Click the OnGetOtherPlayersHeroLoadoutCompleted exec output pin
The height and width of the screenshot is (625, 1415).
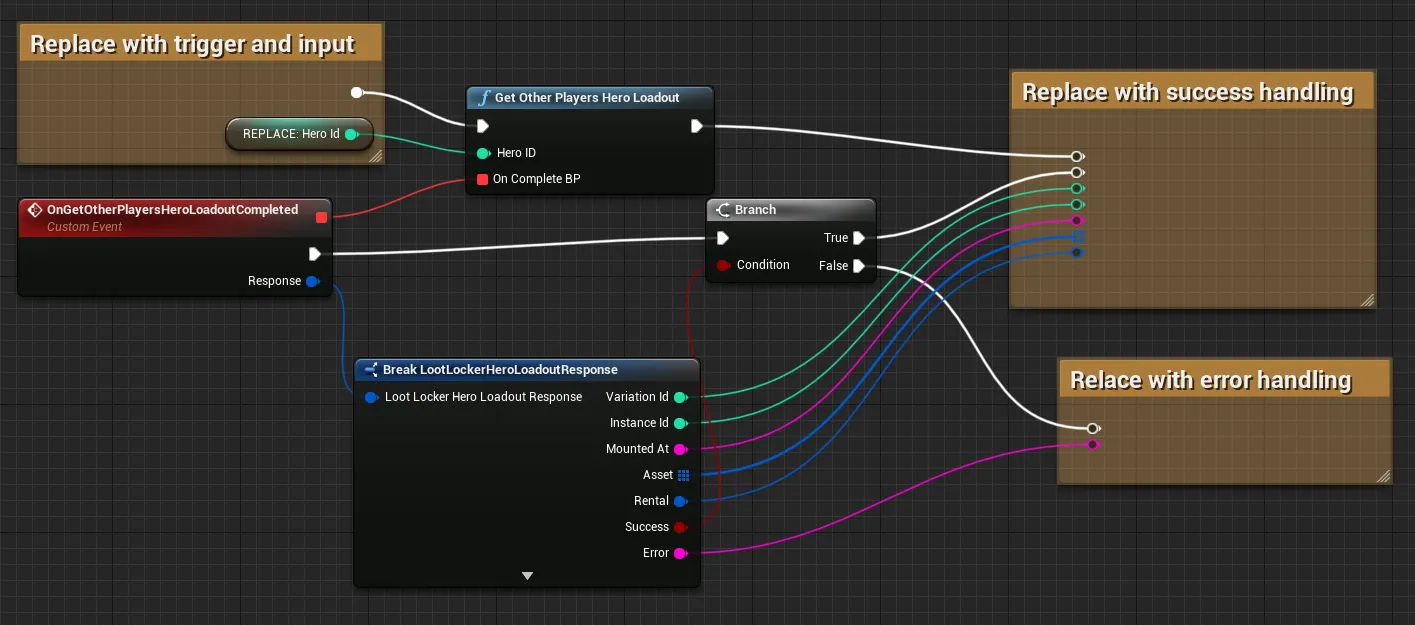pos(314,254)
